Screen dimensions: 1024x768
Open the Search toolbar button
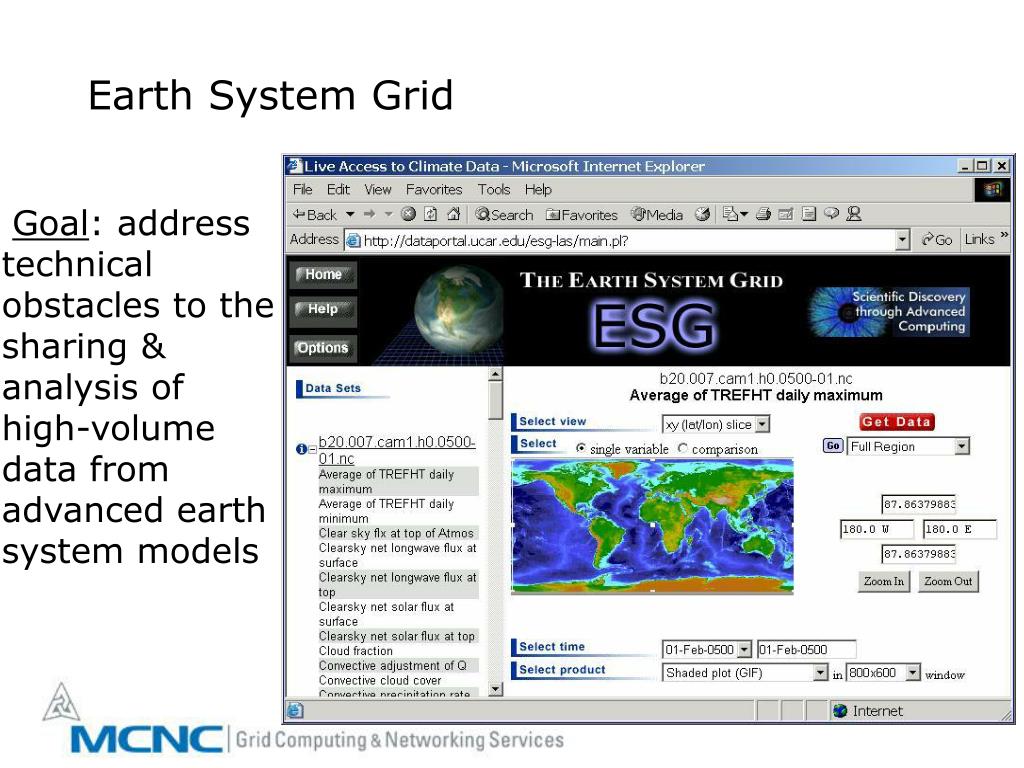click(504, 214)
